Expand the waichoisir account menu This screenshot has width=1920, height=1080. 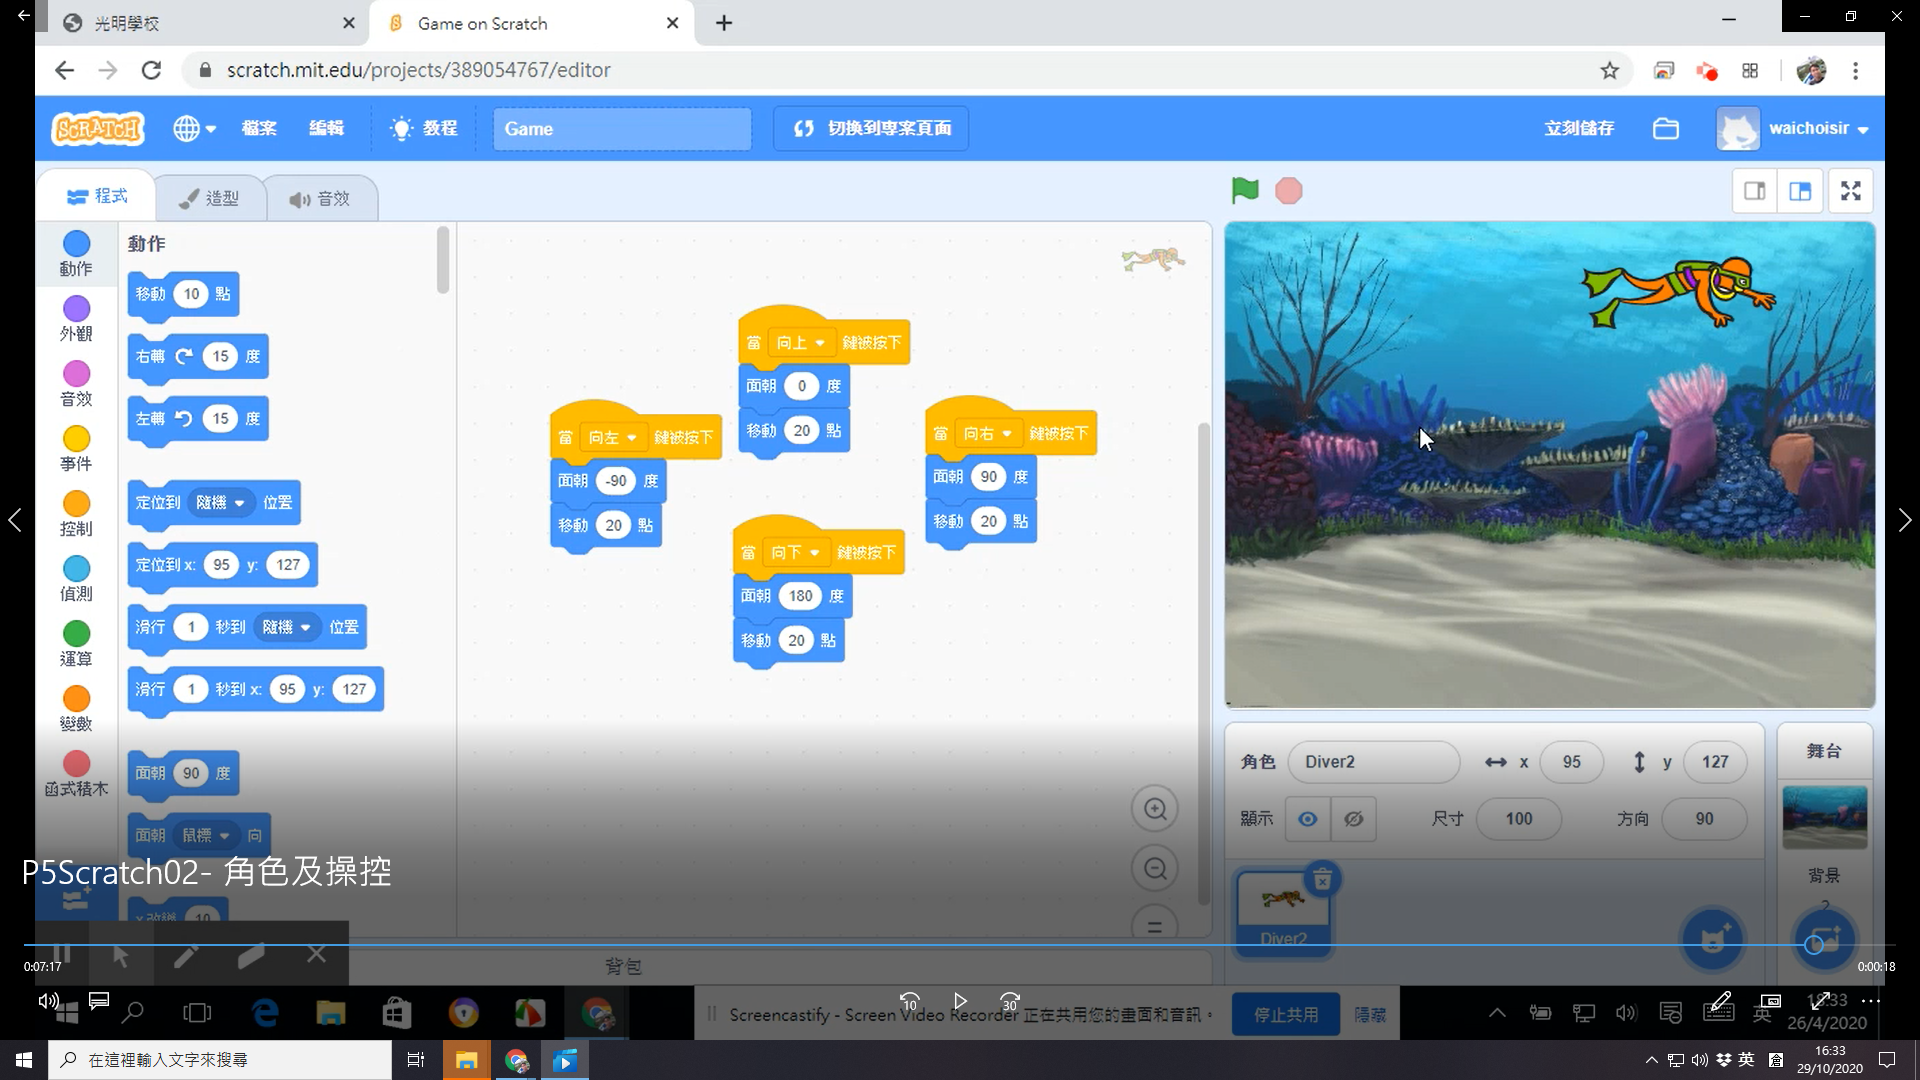(x=1794, y=129)
